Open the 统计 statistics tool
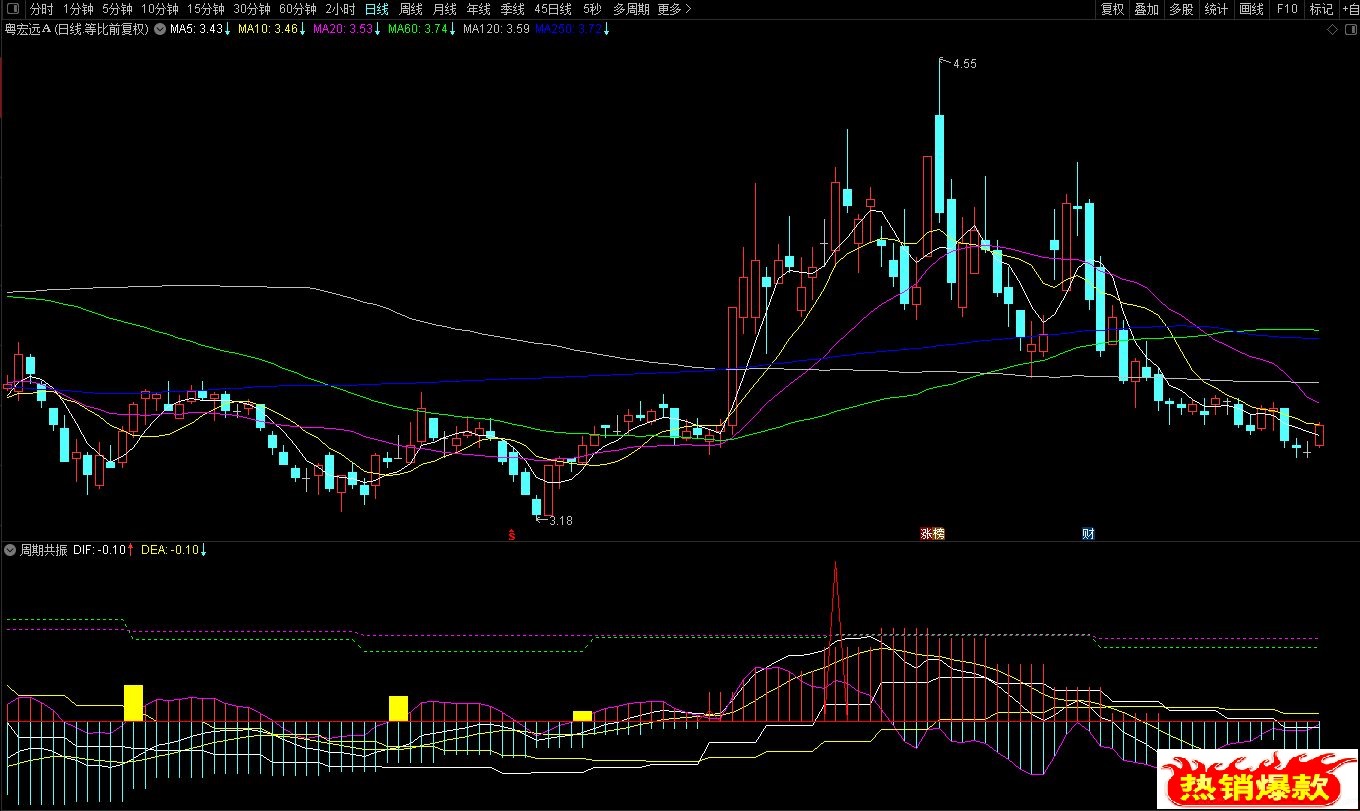 [x=1216, y=9]
